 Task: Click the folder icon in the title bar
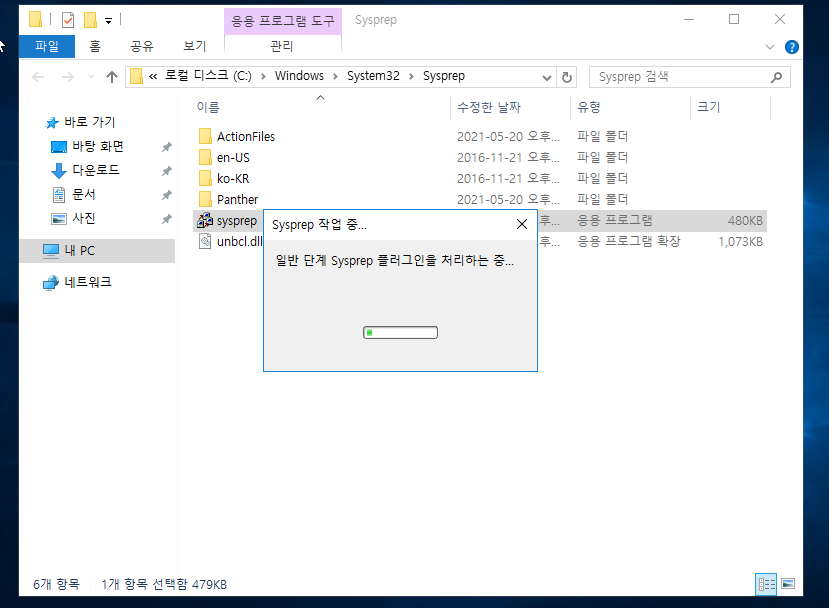pyautogui.click(x=35, y=20)
